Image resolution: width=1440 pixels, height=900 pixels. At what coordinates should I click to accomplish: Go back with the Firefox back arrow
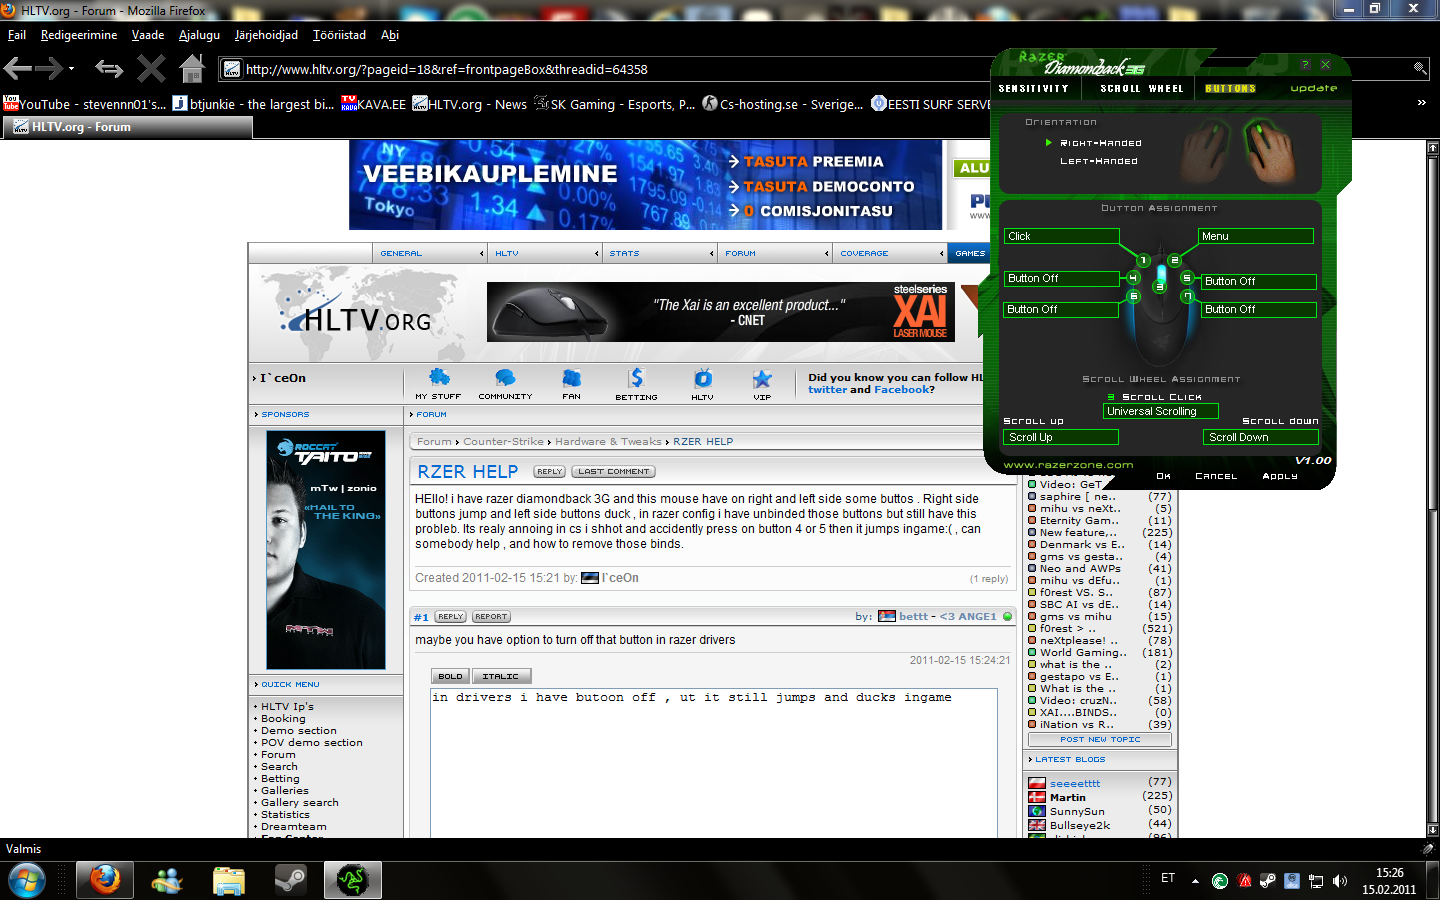[18, 69]
